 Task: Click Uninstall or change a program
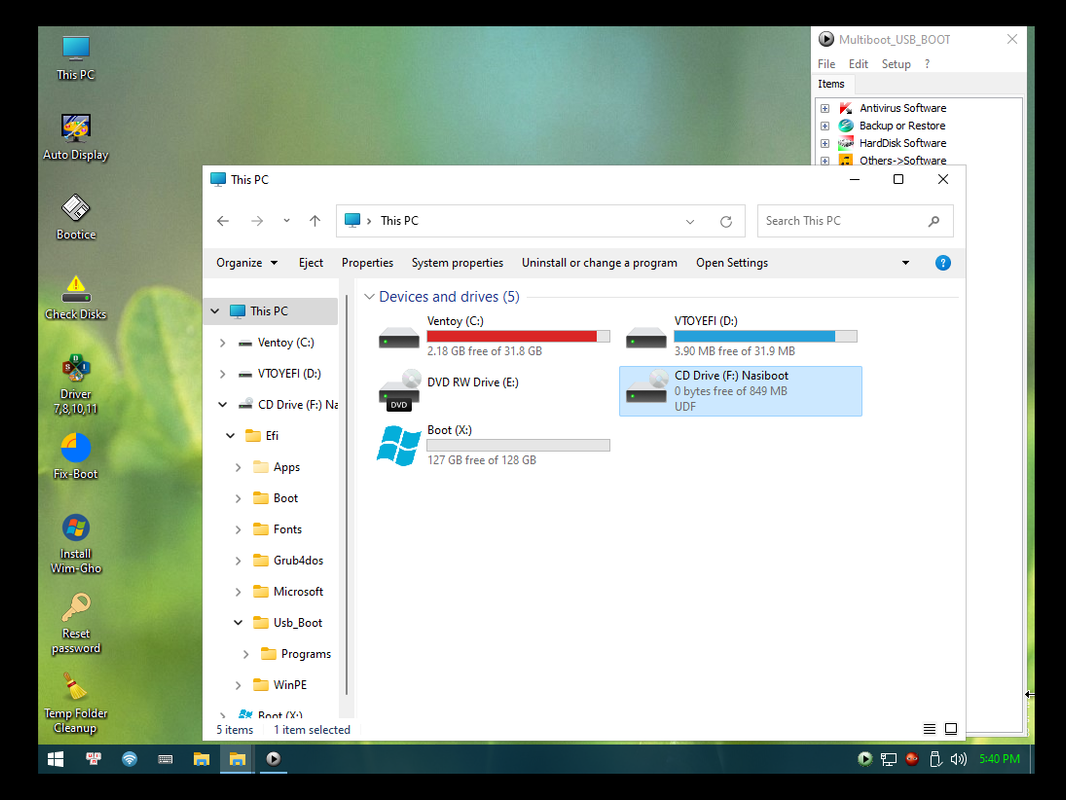(x=599, y=263)
